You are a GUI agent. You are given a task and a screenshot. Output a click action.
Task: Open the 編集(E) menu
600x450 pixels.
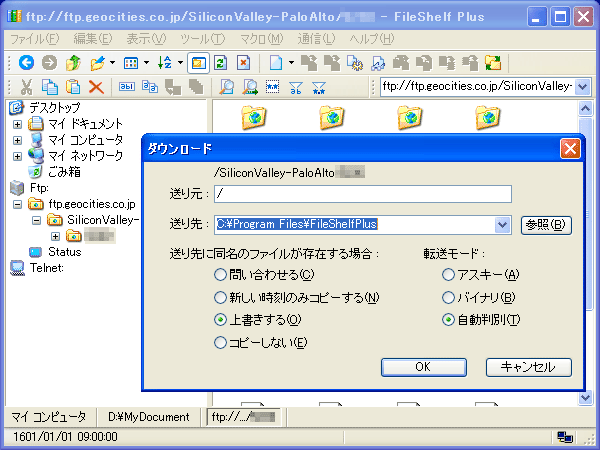(93, 39)
